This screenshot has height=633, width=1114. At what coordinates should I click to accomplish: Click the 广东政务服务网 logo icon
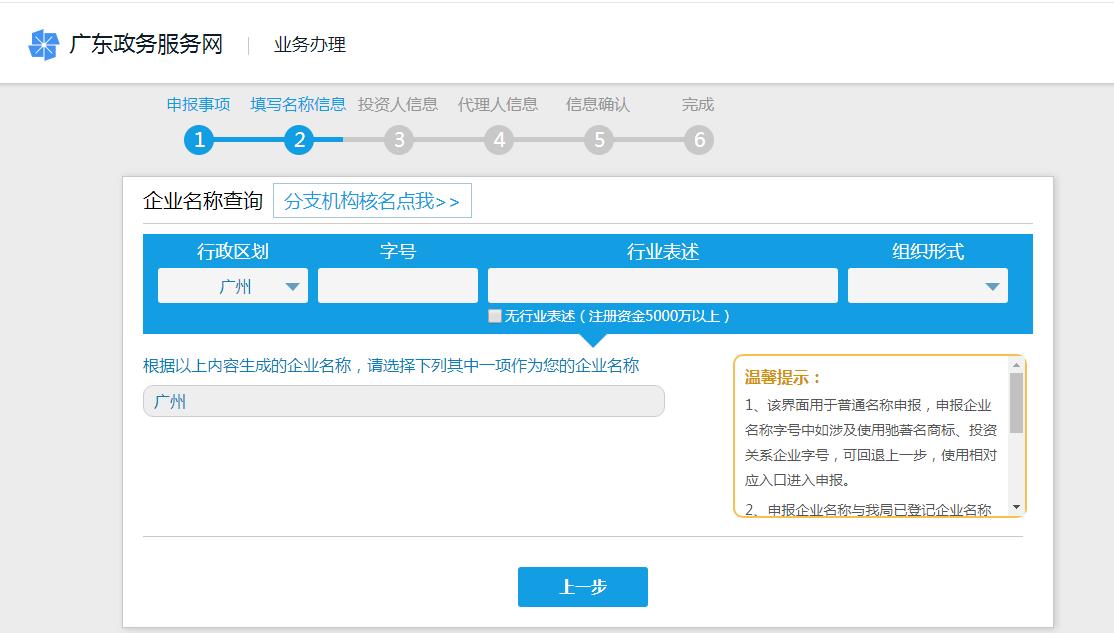[45, 43]
